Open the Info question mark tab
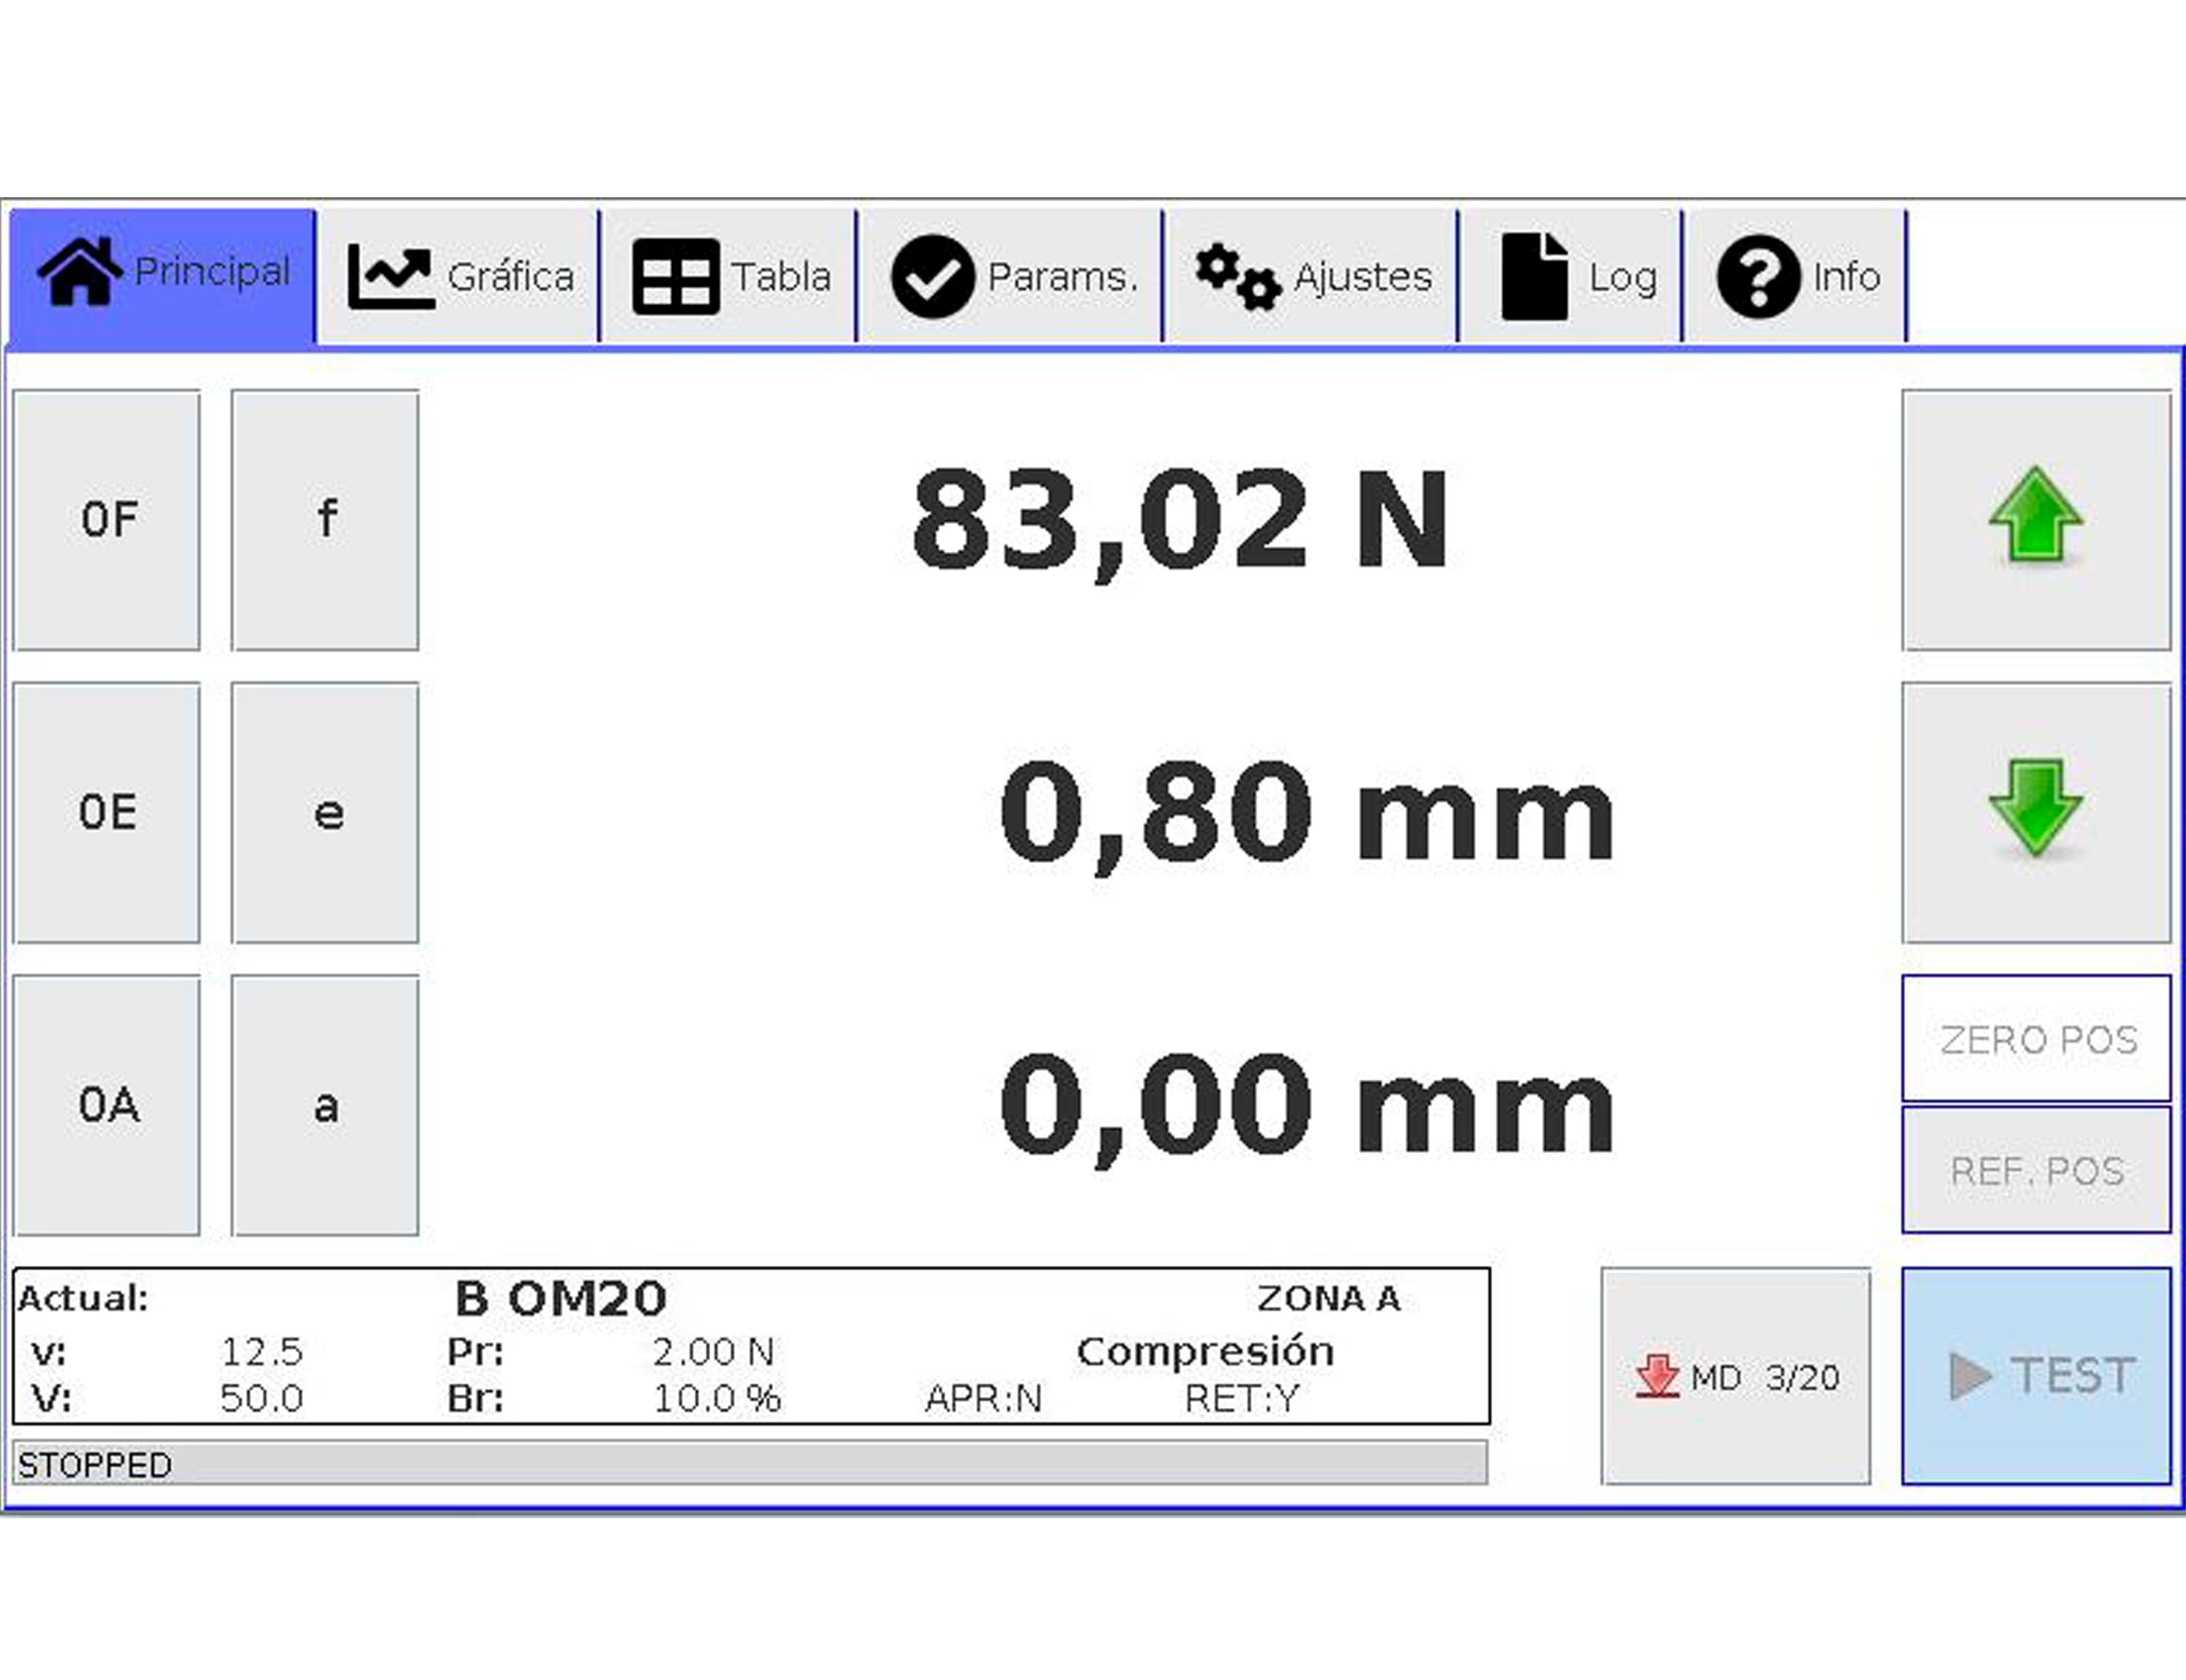Image resolution: width=2186 pixels, height=1680 pixels. click(1796, 276)
